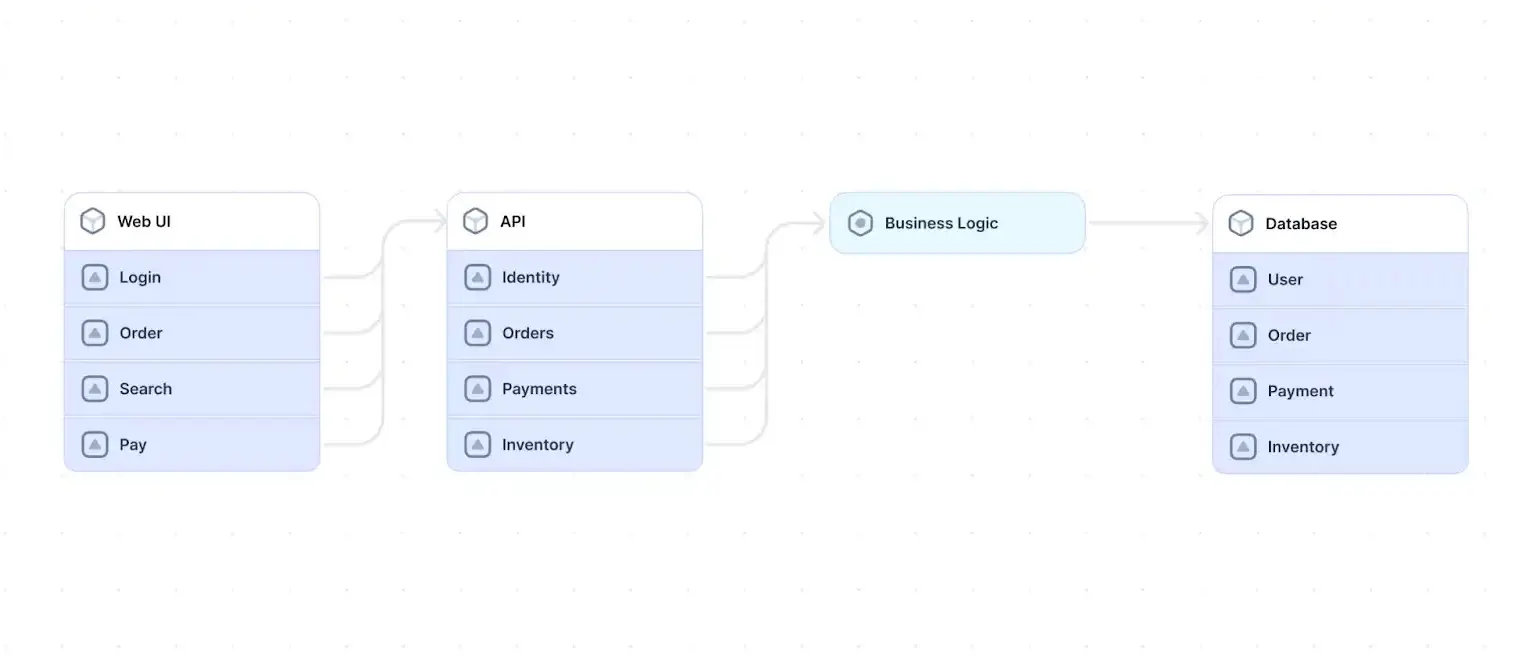Select the Order row in Web UI
This screenshot has height=671, width=1528.
[x=192, y=333]
